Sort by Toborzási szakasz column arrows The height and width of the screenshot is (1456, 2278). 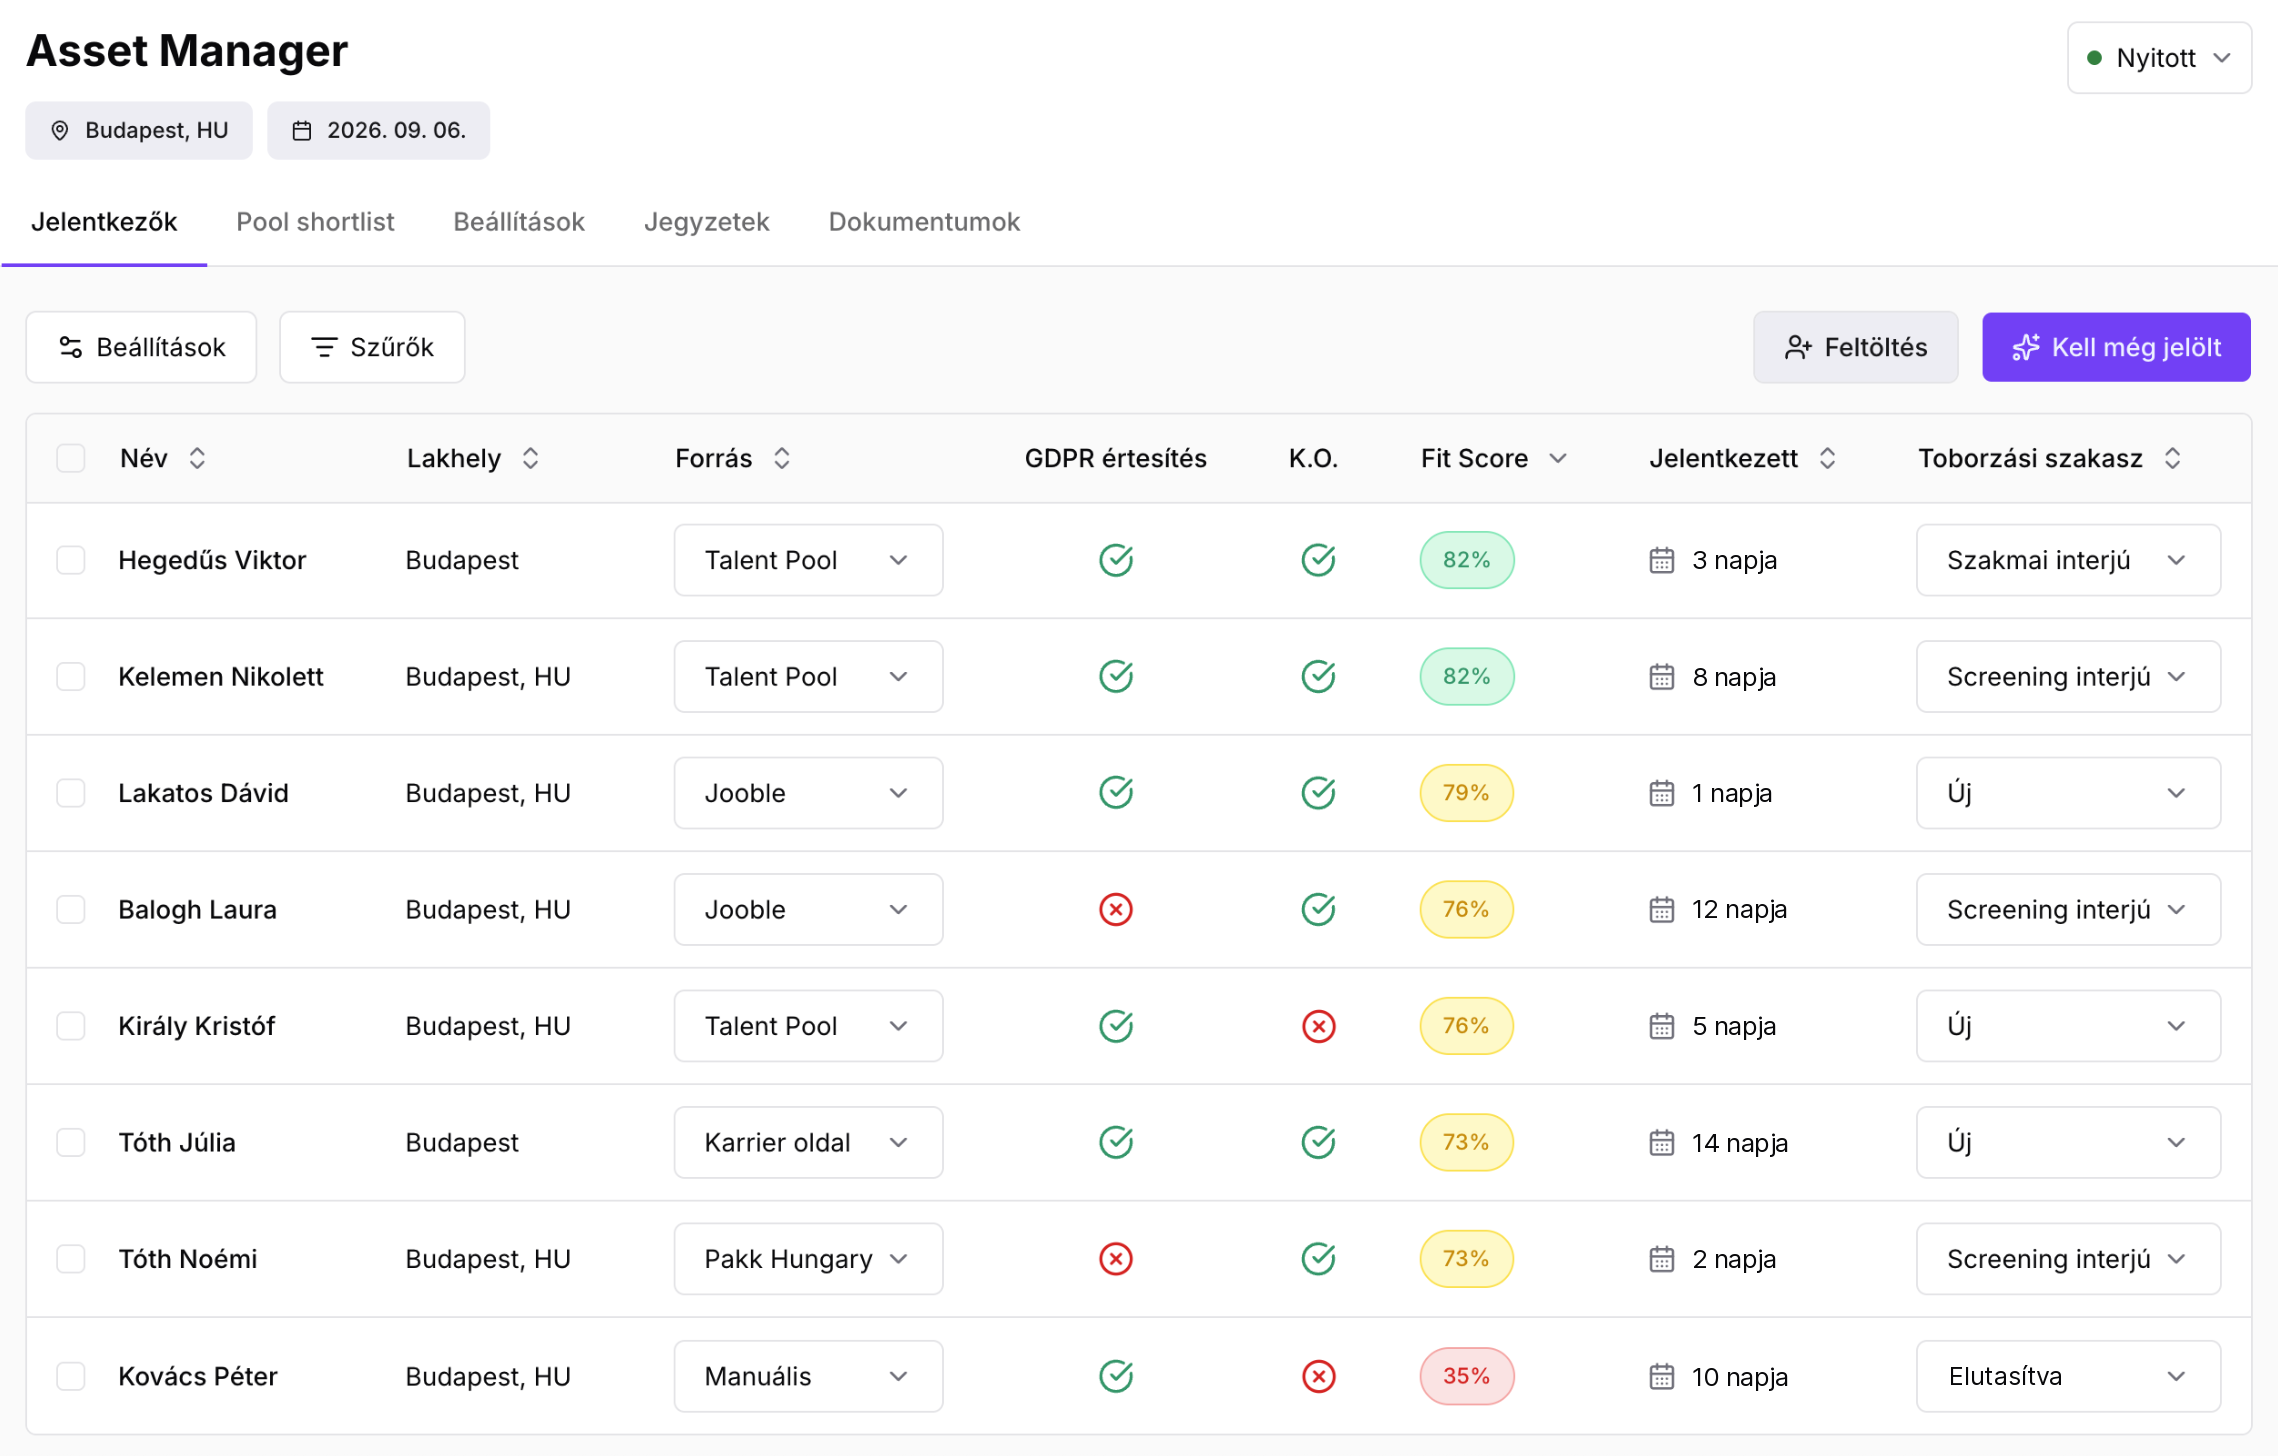pyautogui.click(x=2172, y=458)
